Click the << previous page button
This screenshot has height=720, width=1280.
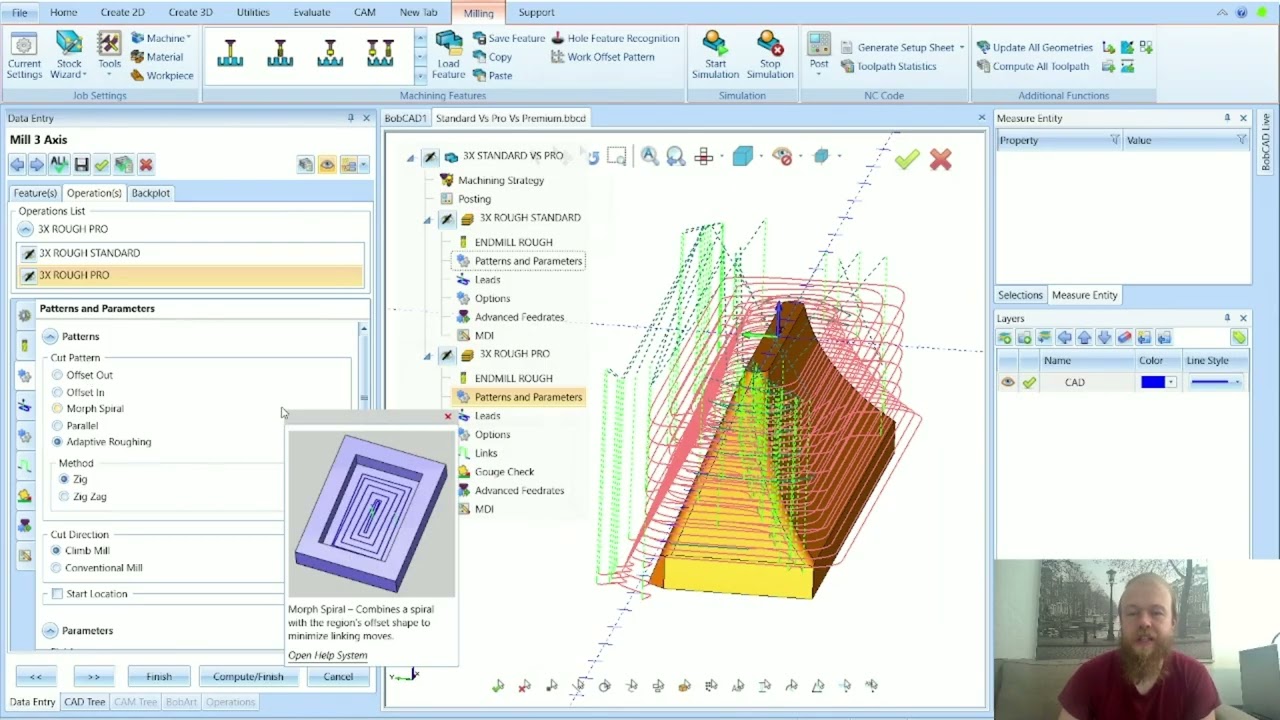pos(36,677)
